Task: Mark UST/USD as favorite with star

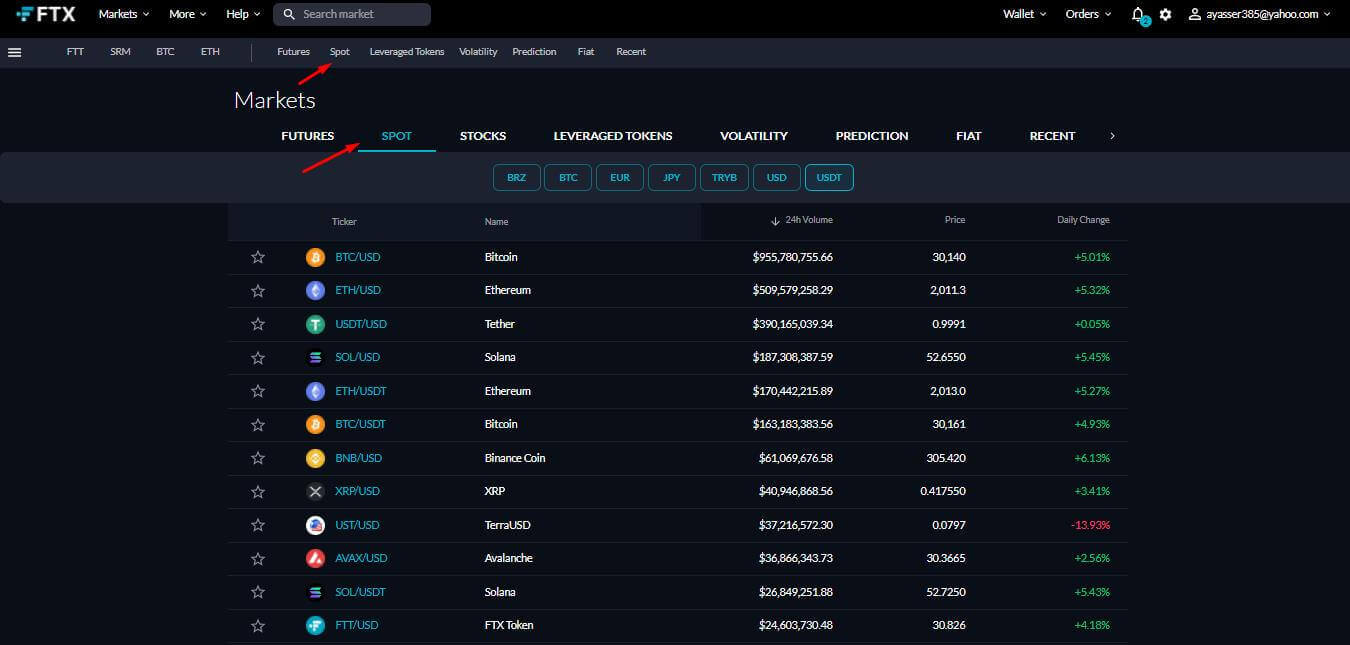Action: coord(258,525)
